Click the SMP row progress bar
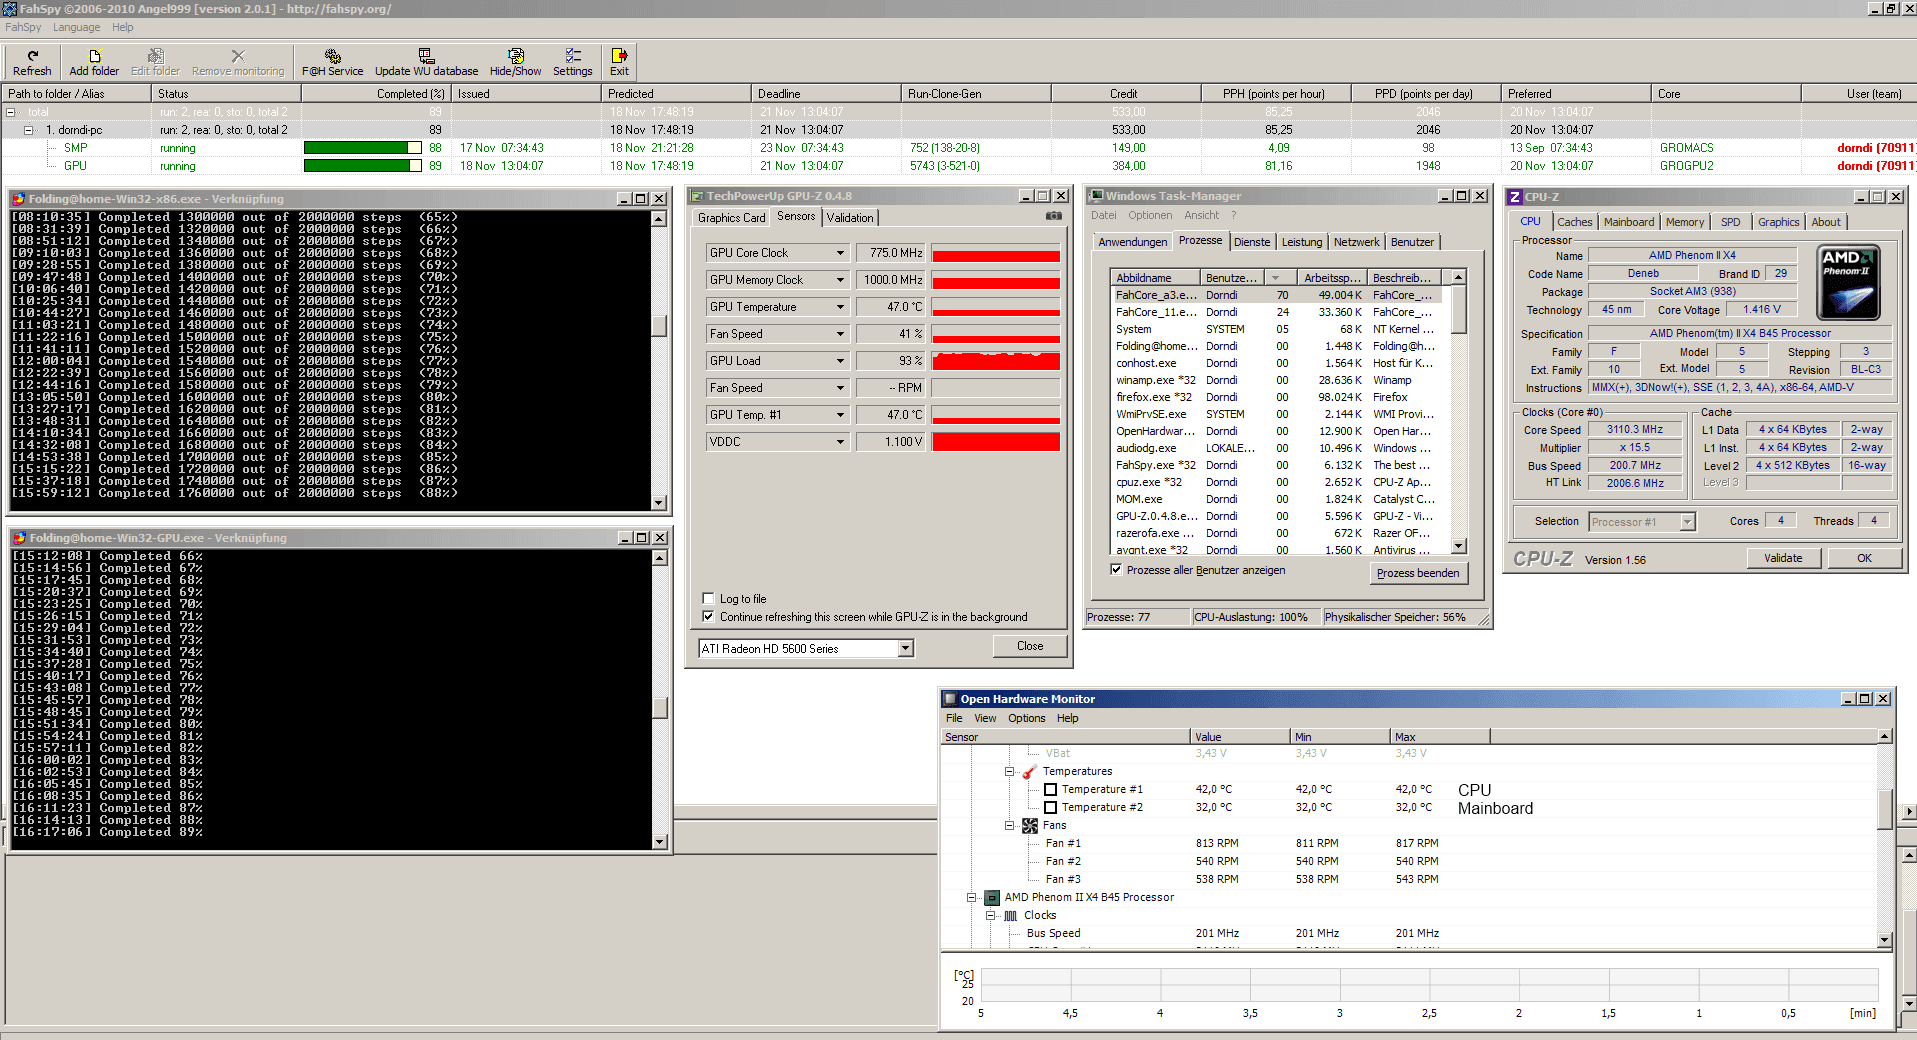Image resolution: width=1917 pixels, height=1040 pixels. 363,148
